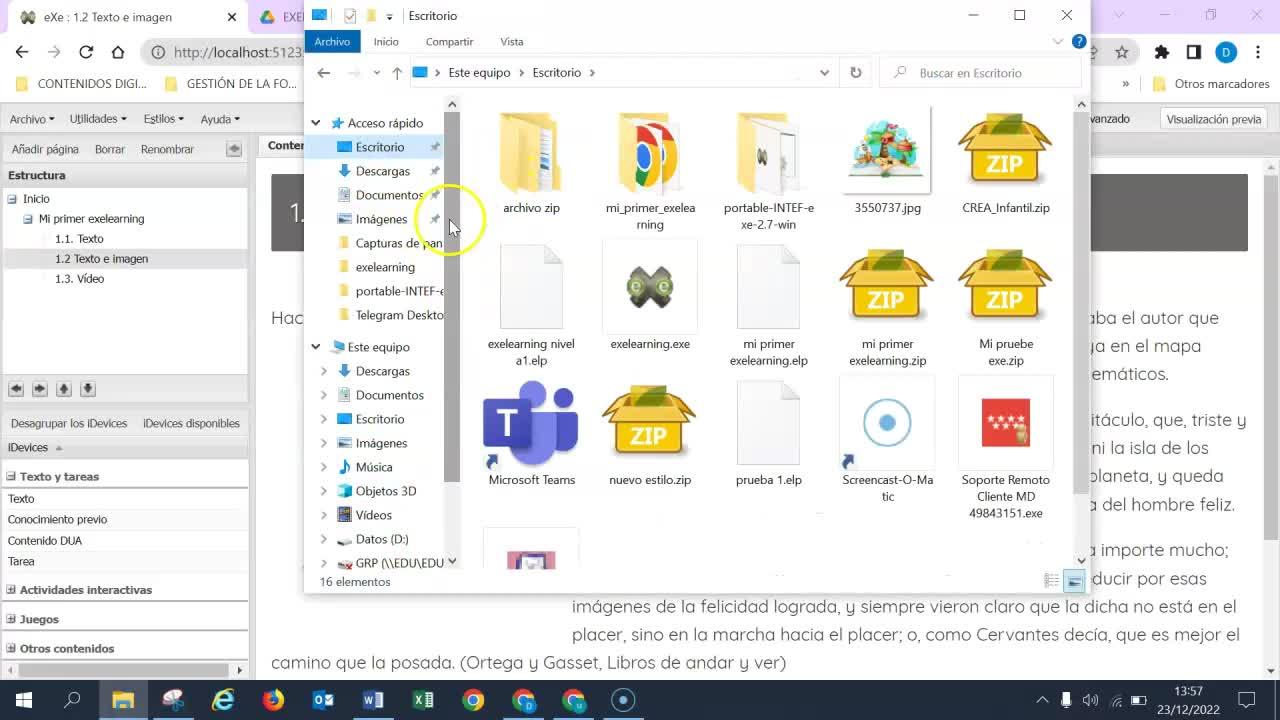The width and height of the screenshot is (1280, 720).
Task: Open eXe Utilidades menu
Action: pos(98,119)
